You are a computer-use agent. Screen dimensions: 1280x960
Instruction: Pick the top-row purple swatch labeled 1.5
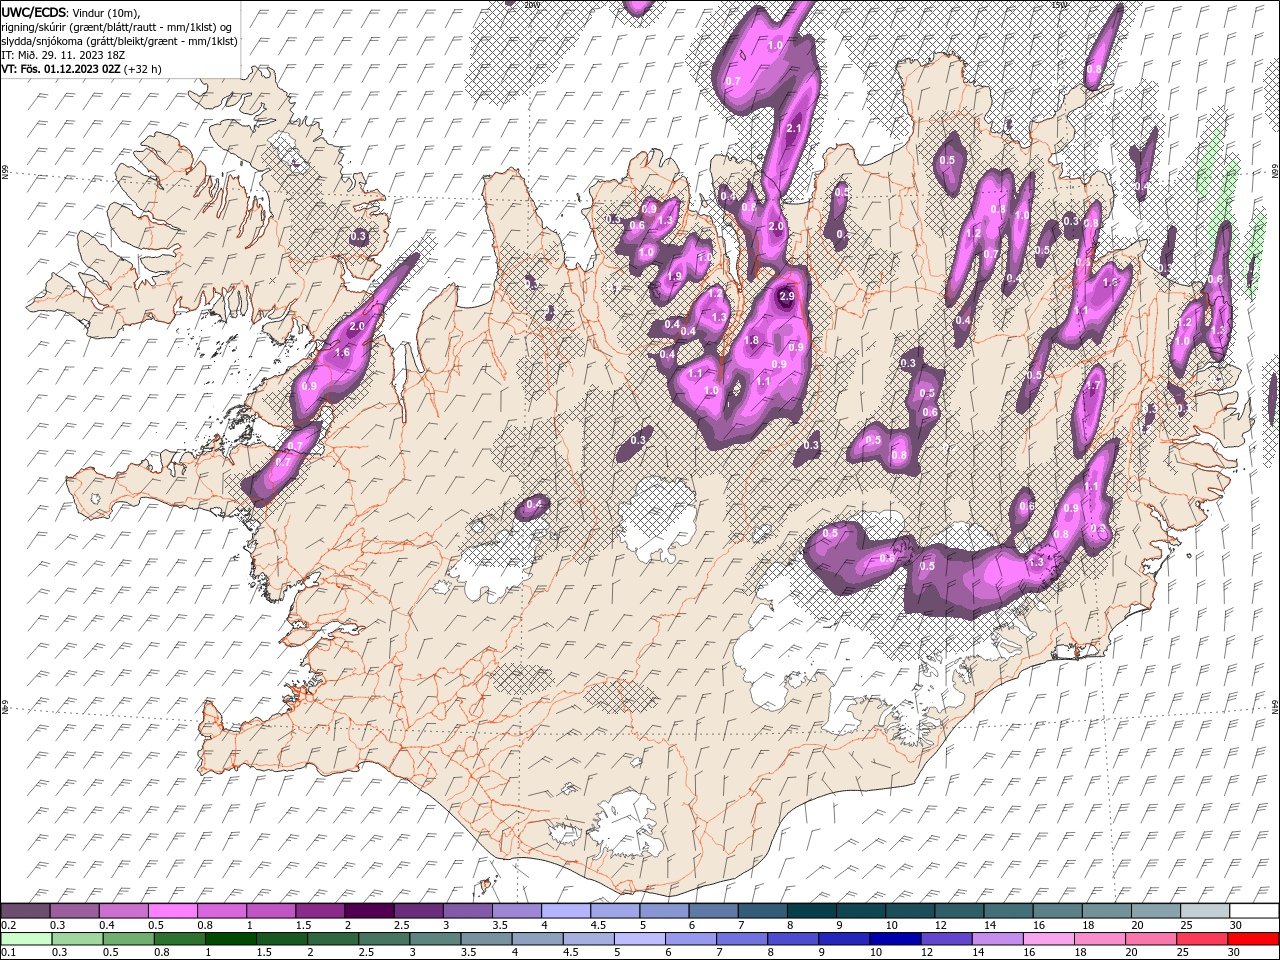pos(319,911)
